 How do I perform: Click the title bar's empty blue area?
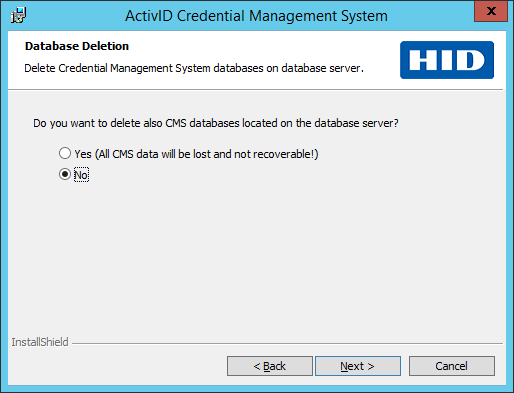click(430, 15)
